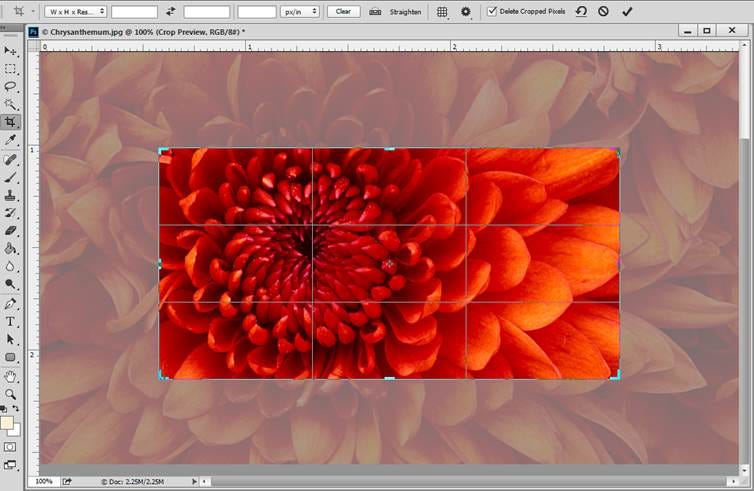
Task: Select the Type tool
Action: [x=10, y=322]
